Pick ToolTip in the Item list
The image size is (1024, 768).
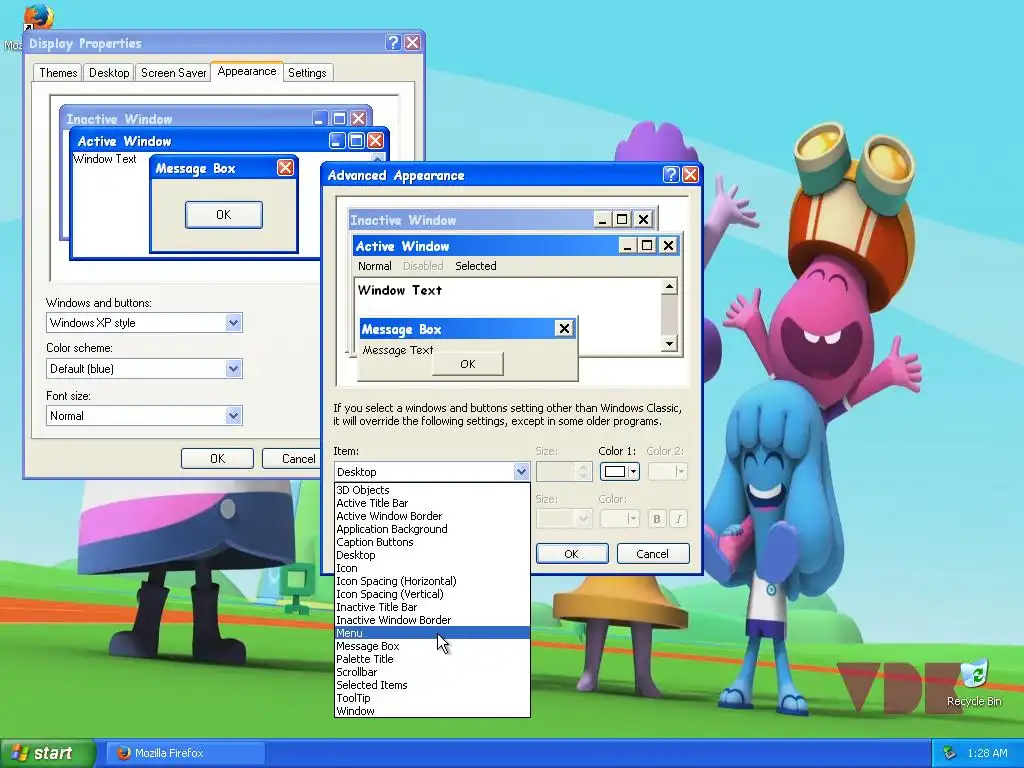(x=432, y=698)
